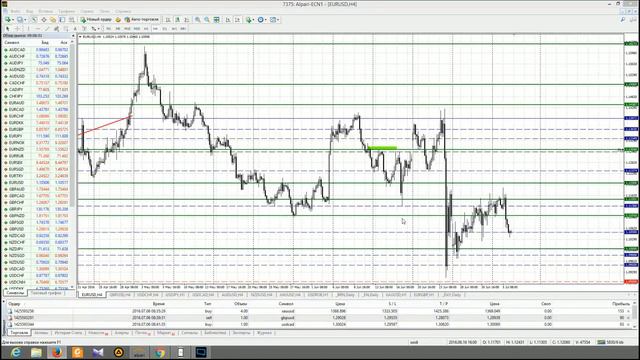Insert a text object
Viewport: 640px width, 360px height.
click(75, 29)
